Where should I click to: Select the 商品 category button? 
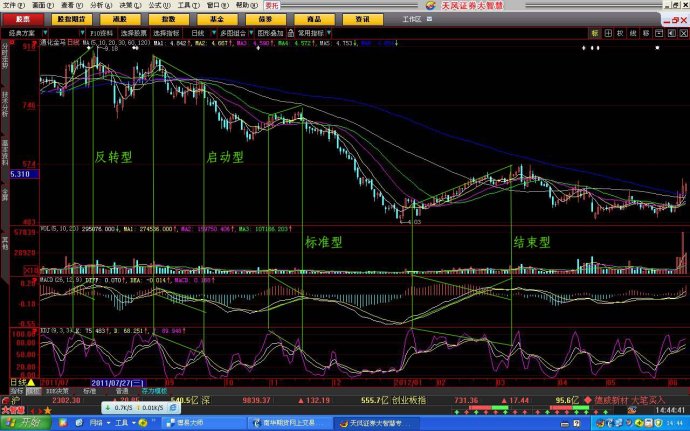[x=314, y=19]
